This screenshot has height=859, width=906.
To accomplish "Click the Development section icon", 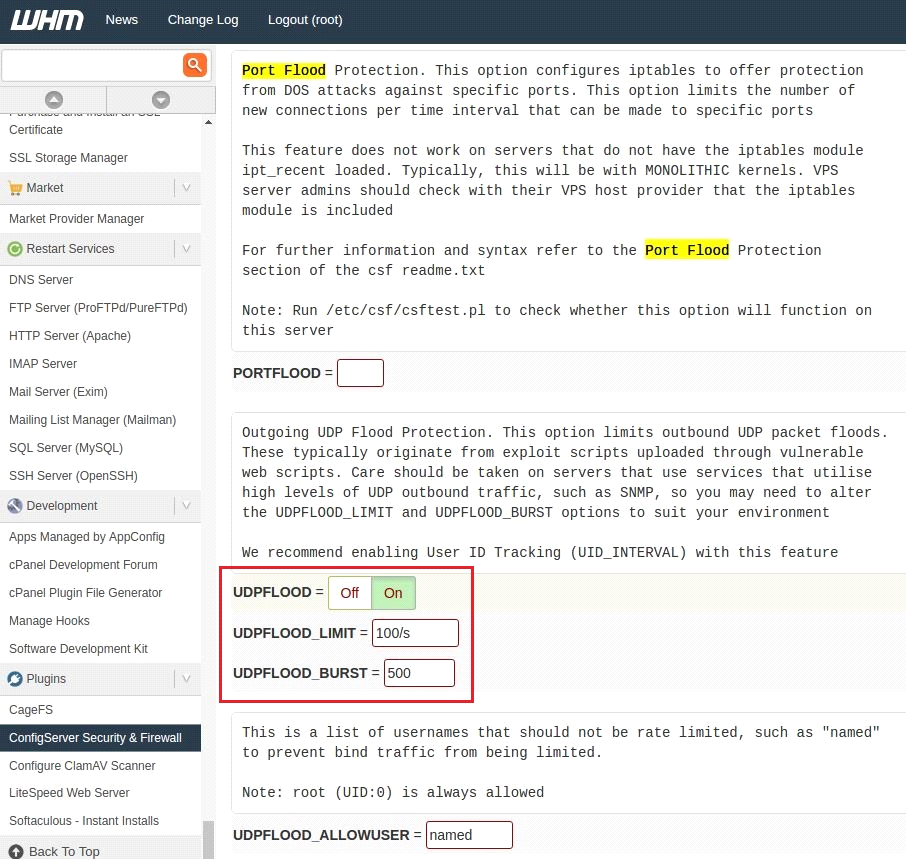I will tap(15, 506).
